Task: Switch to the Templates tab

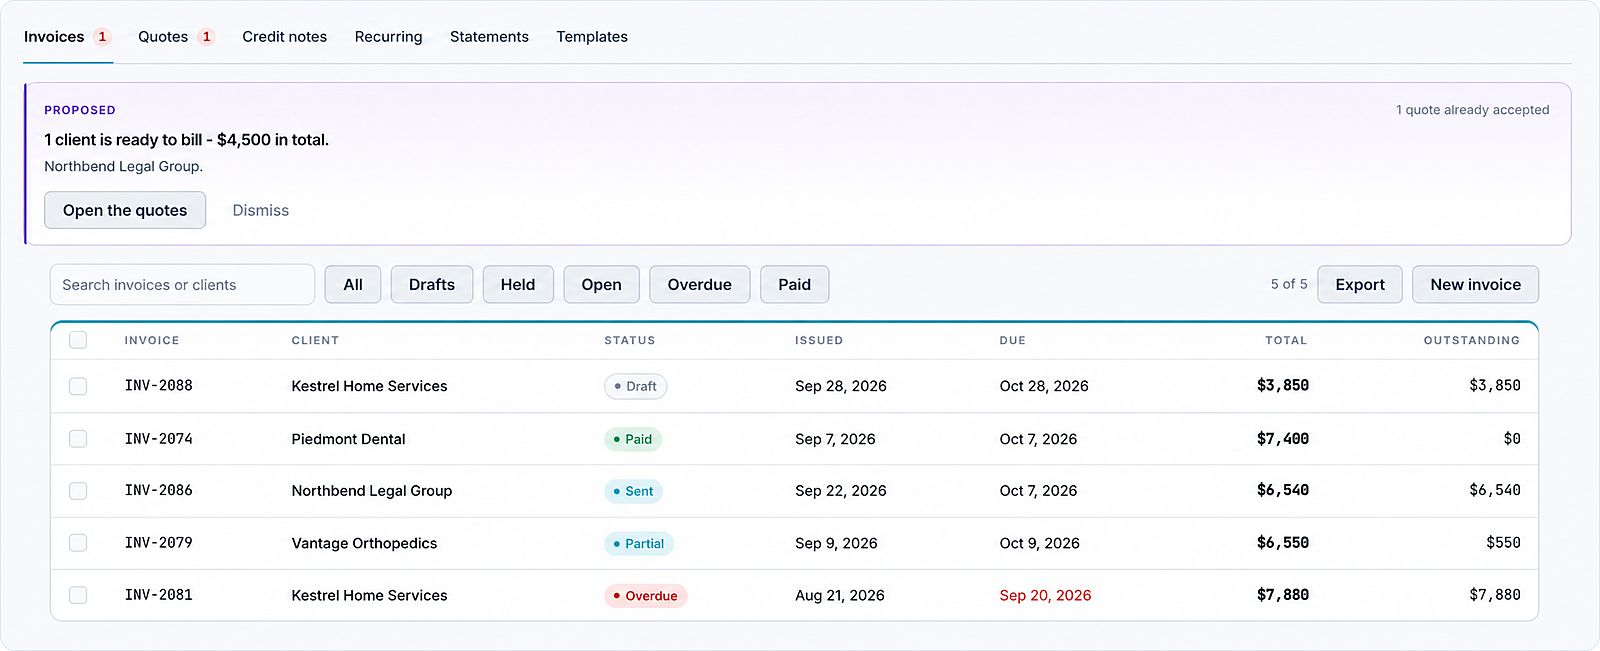Action: point(592,37)
